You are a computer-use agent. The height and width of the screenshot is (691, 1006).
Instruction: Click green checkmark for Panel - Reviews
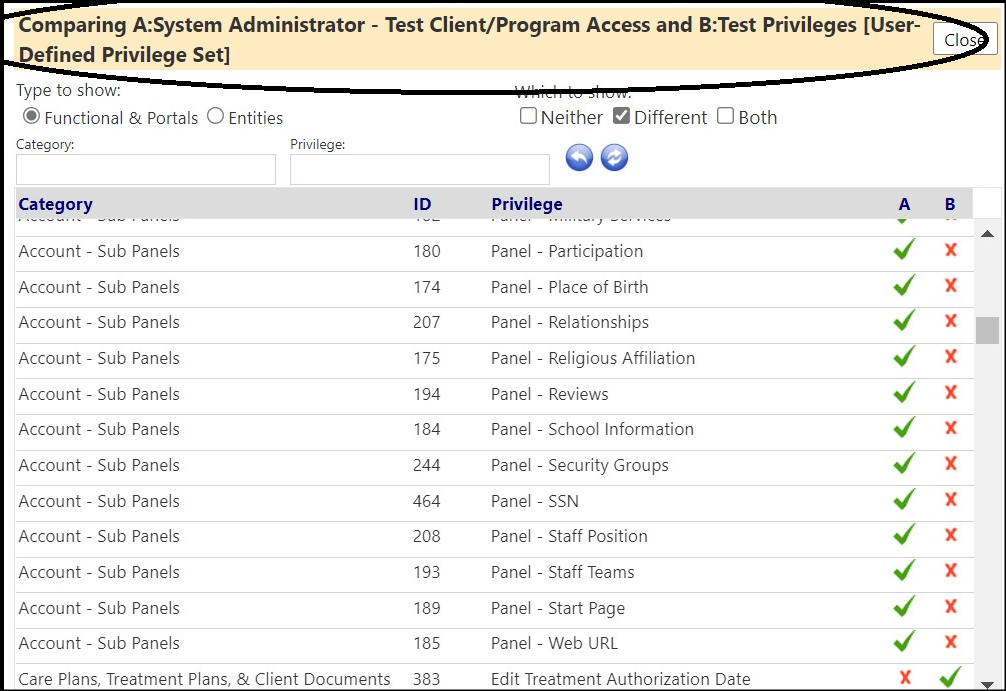[x=904, y=392]
